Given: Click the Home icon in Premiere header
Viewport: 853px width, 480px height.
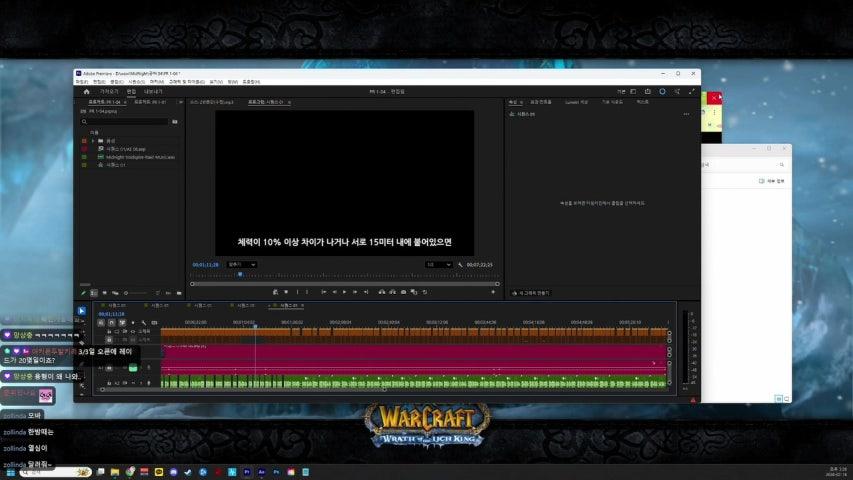Looking at the screenshot, I should 86,91.
